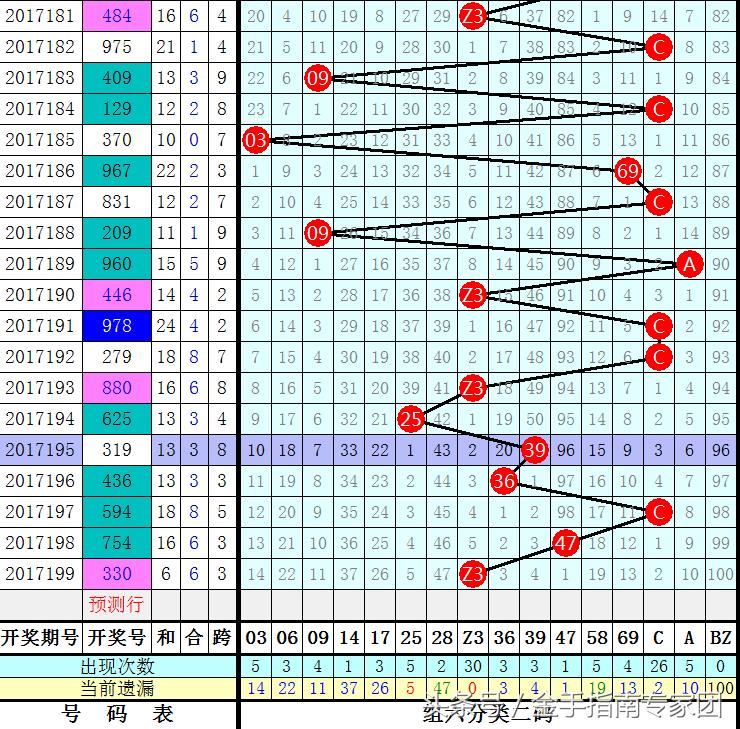Click the 58 column header

tap(597, 638)
